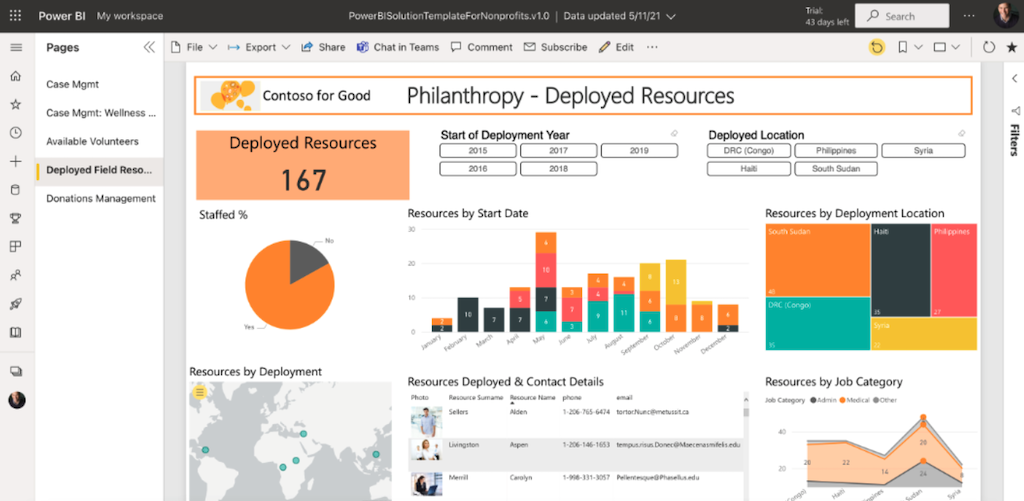1024x501 pixels.
Task: Toggle the 2016 year slicer
Action: [x=478, y=169]
